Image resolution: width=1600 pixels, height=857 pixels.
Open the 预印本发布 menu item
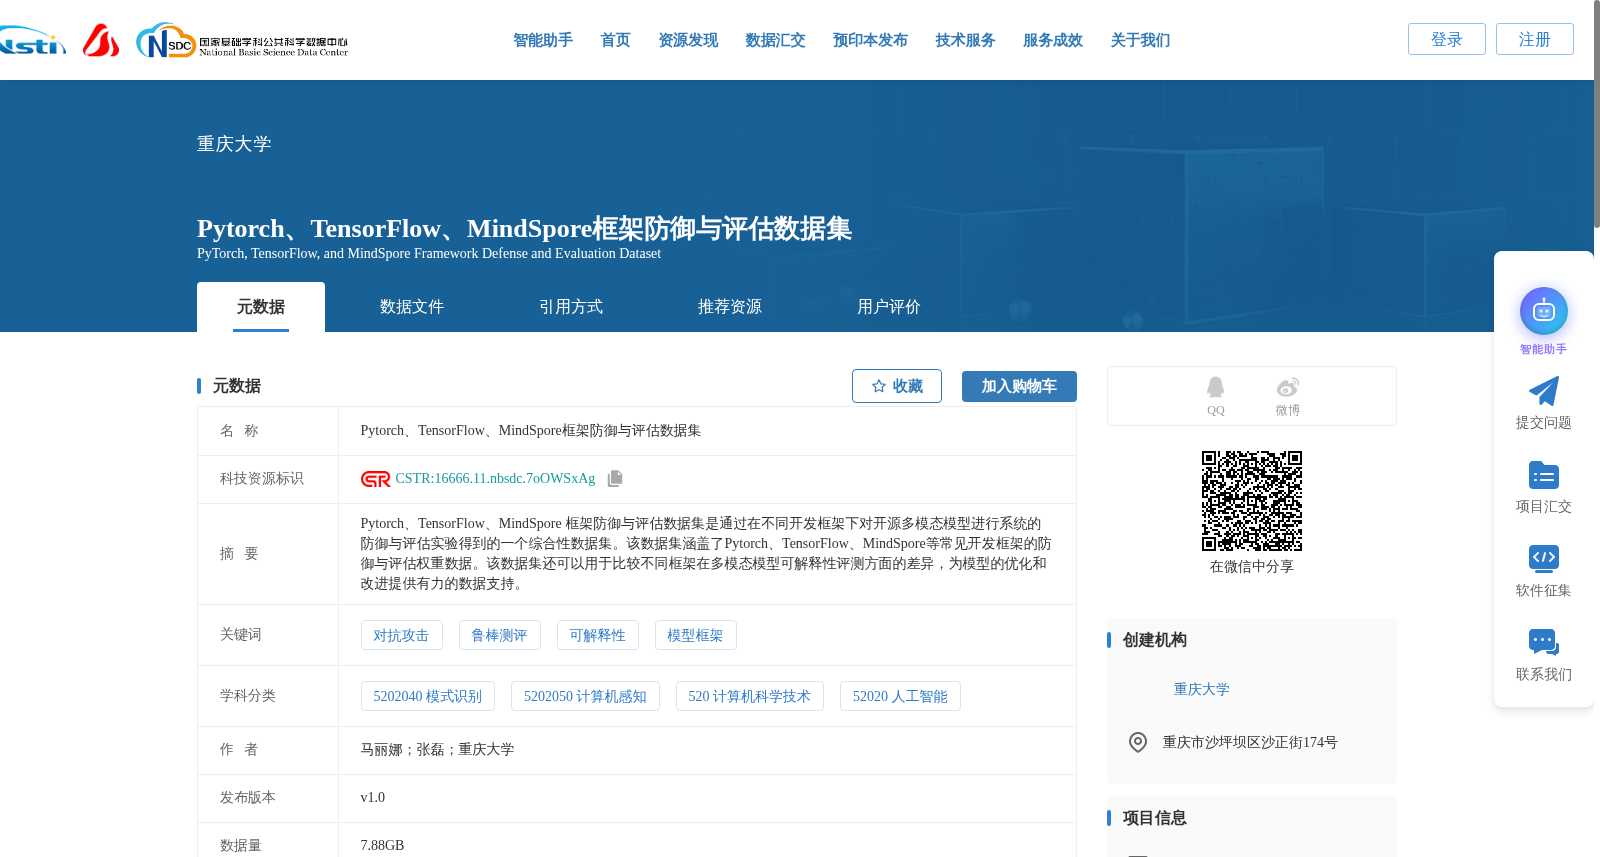(x=870, y=40)
